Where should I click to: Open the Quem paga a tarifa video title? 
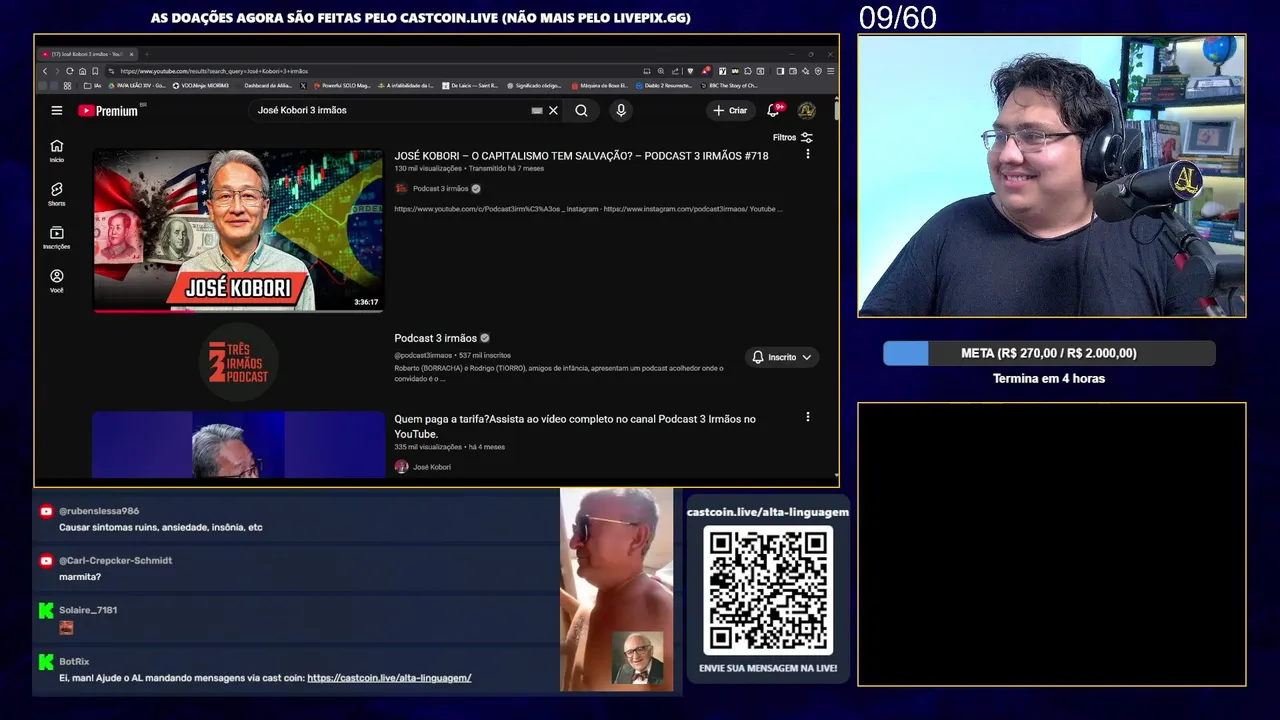click(x=575, y=426)
